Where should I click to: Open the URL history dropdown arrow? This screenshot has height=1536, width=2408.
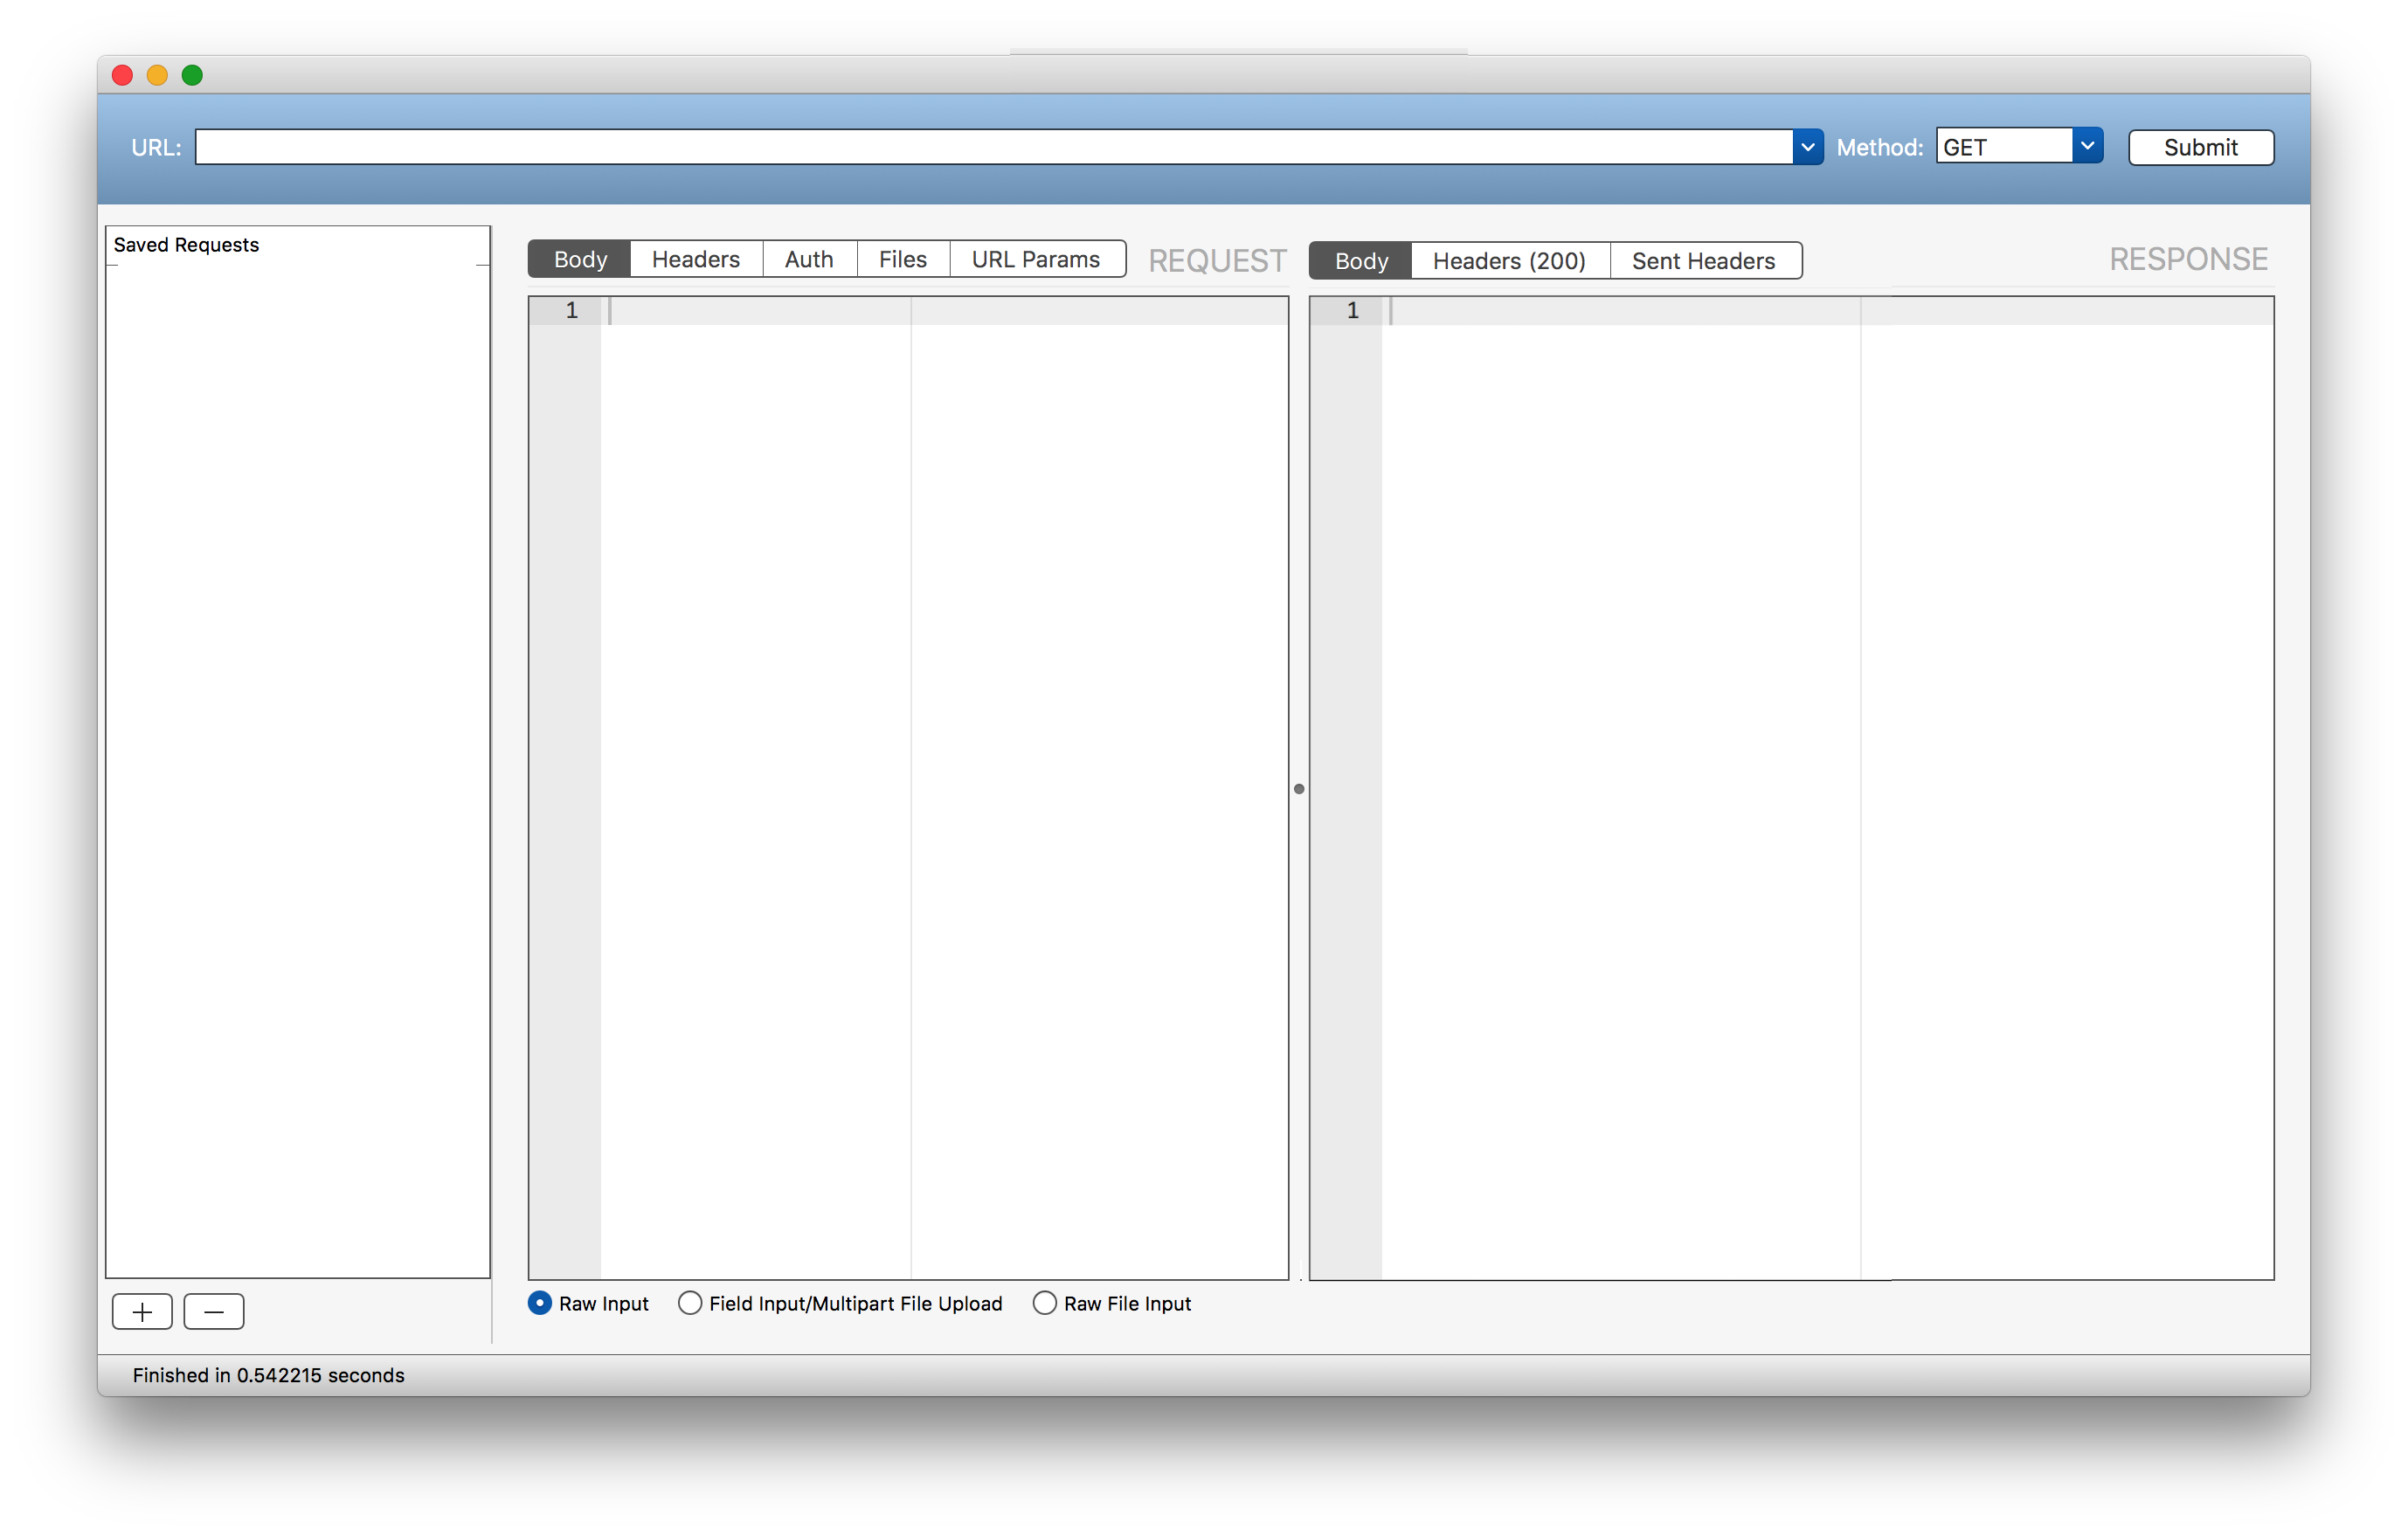pyautogui.click(x=1807, y=146)
